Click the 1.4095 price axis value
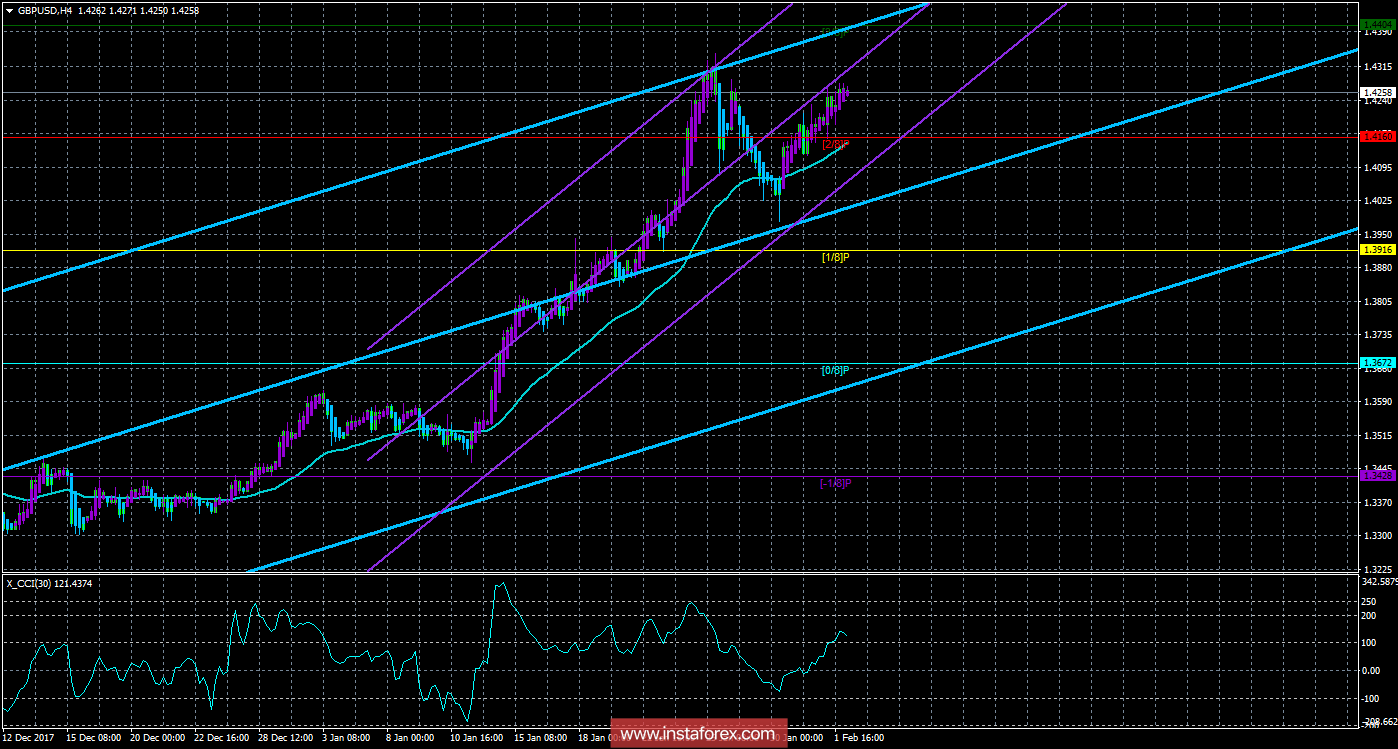The image size is (1398, 749). [1378, 167]
